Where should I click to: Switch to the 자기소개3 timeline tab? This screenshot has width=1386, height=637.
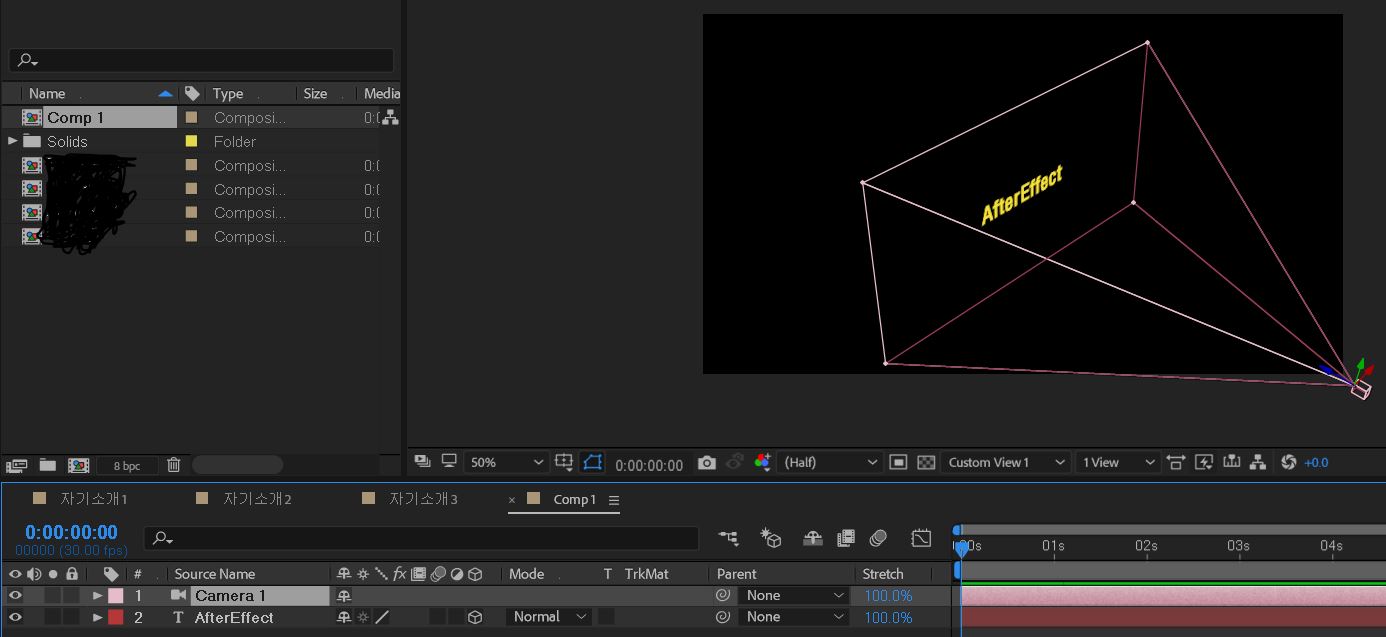coord(424,499)
